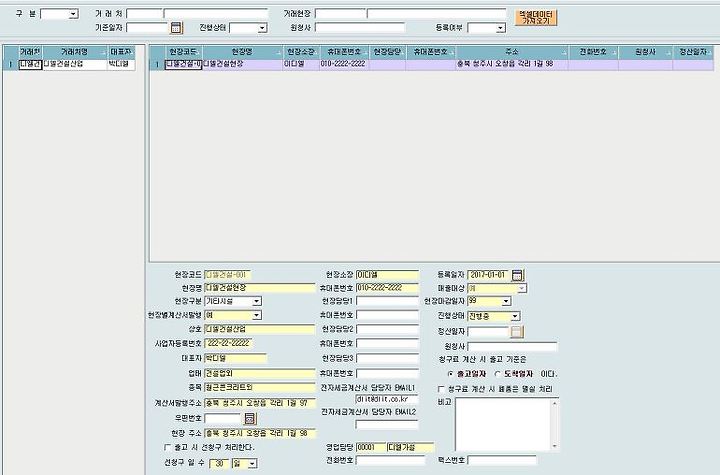Click the 상호 field containing 디엘건설산업
The width and height of the screenshot is (720, 475).
point(260,329)
